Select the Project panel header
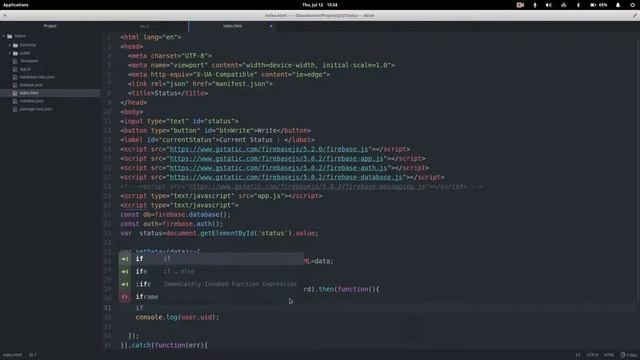This screenshot has width=640, height=360. 50,26
